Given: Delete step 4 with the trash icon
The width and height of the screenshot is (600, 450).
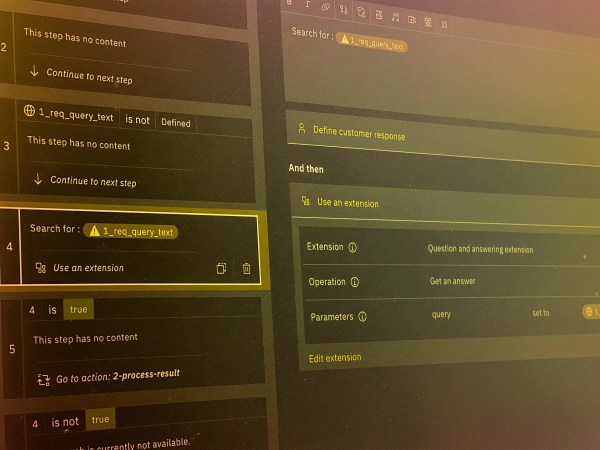Looking at the screenshot, I should [x=247, y=268].
